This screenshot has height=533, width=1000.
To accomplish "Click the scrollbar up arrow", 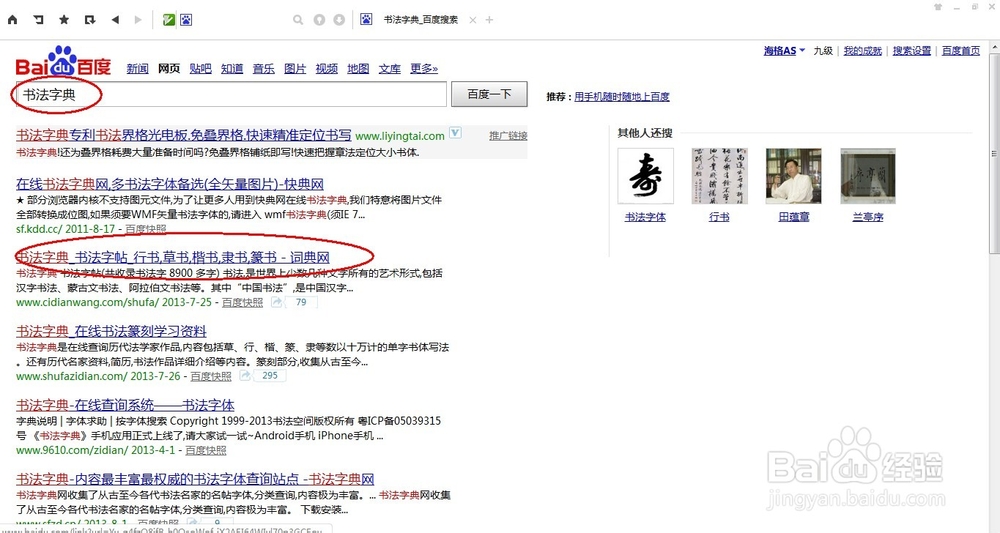I will point(994,47).
